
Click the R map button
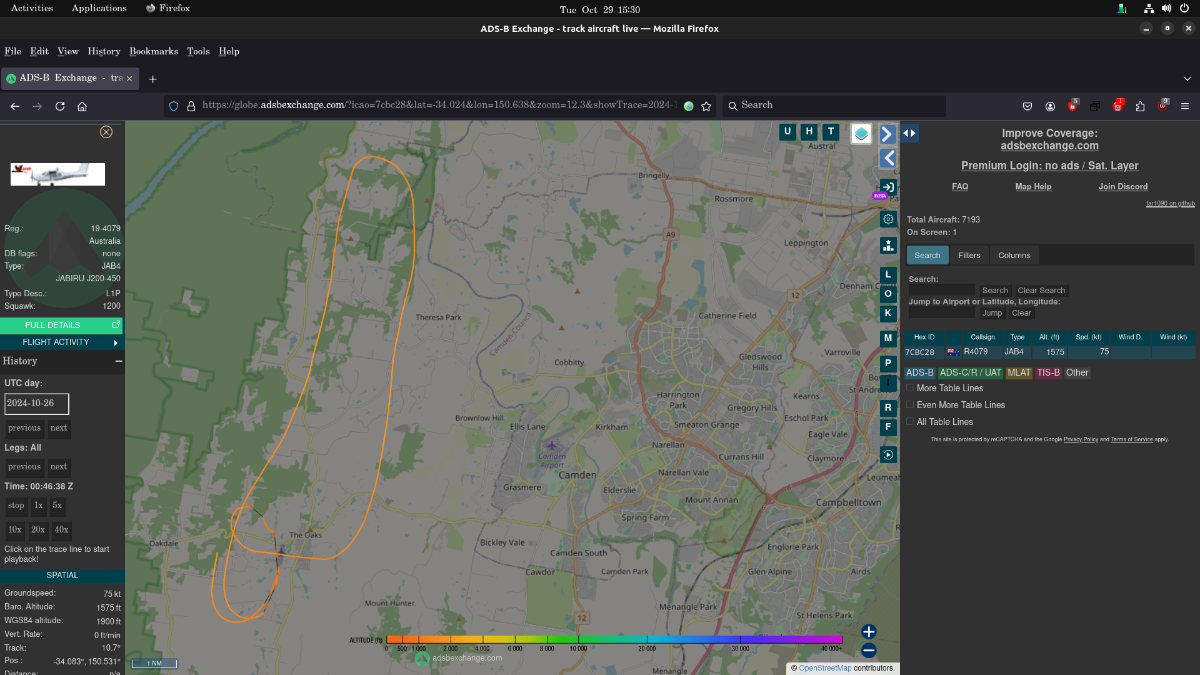888,408
